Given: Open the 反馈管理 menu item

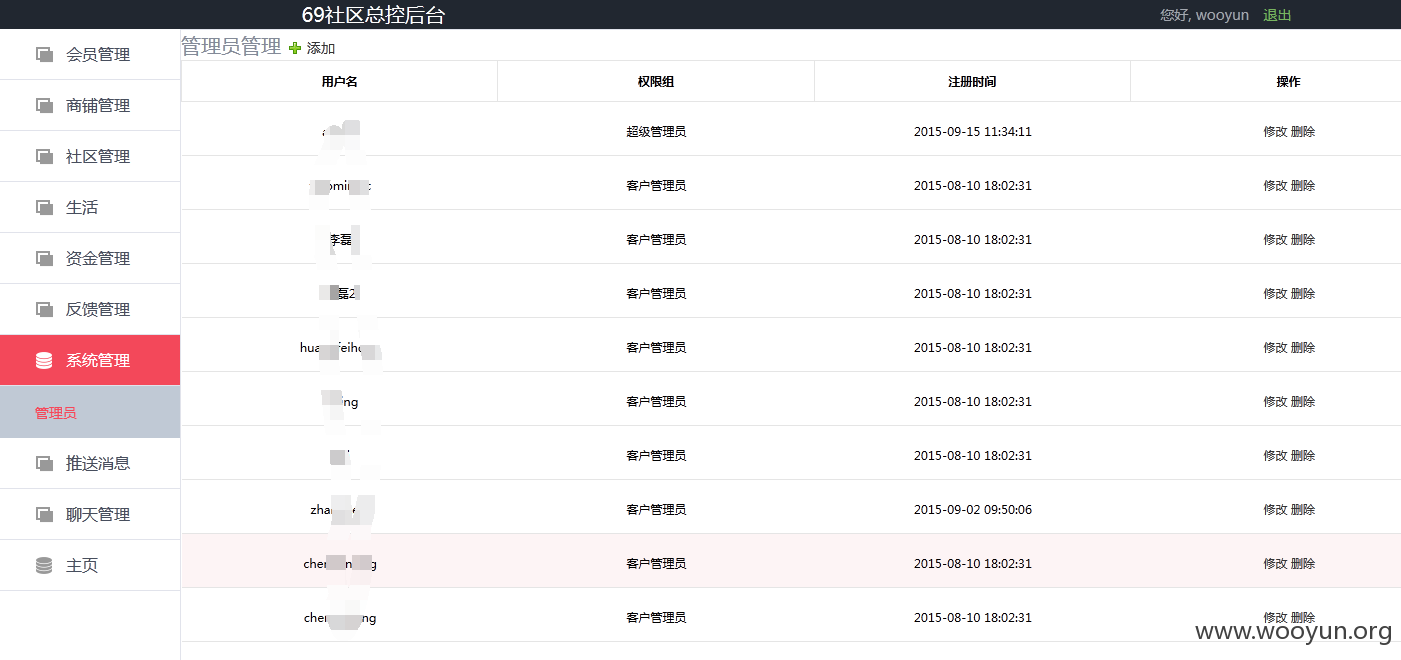Looking at the screenshot, I should pos(90,310).
